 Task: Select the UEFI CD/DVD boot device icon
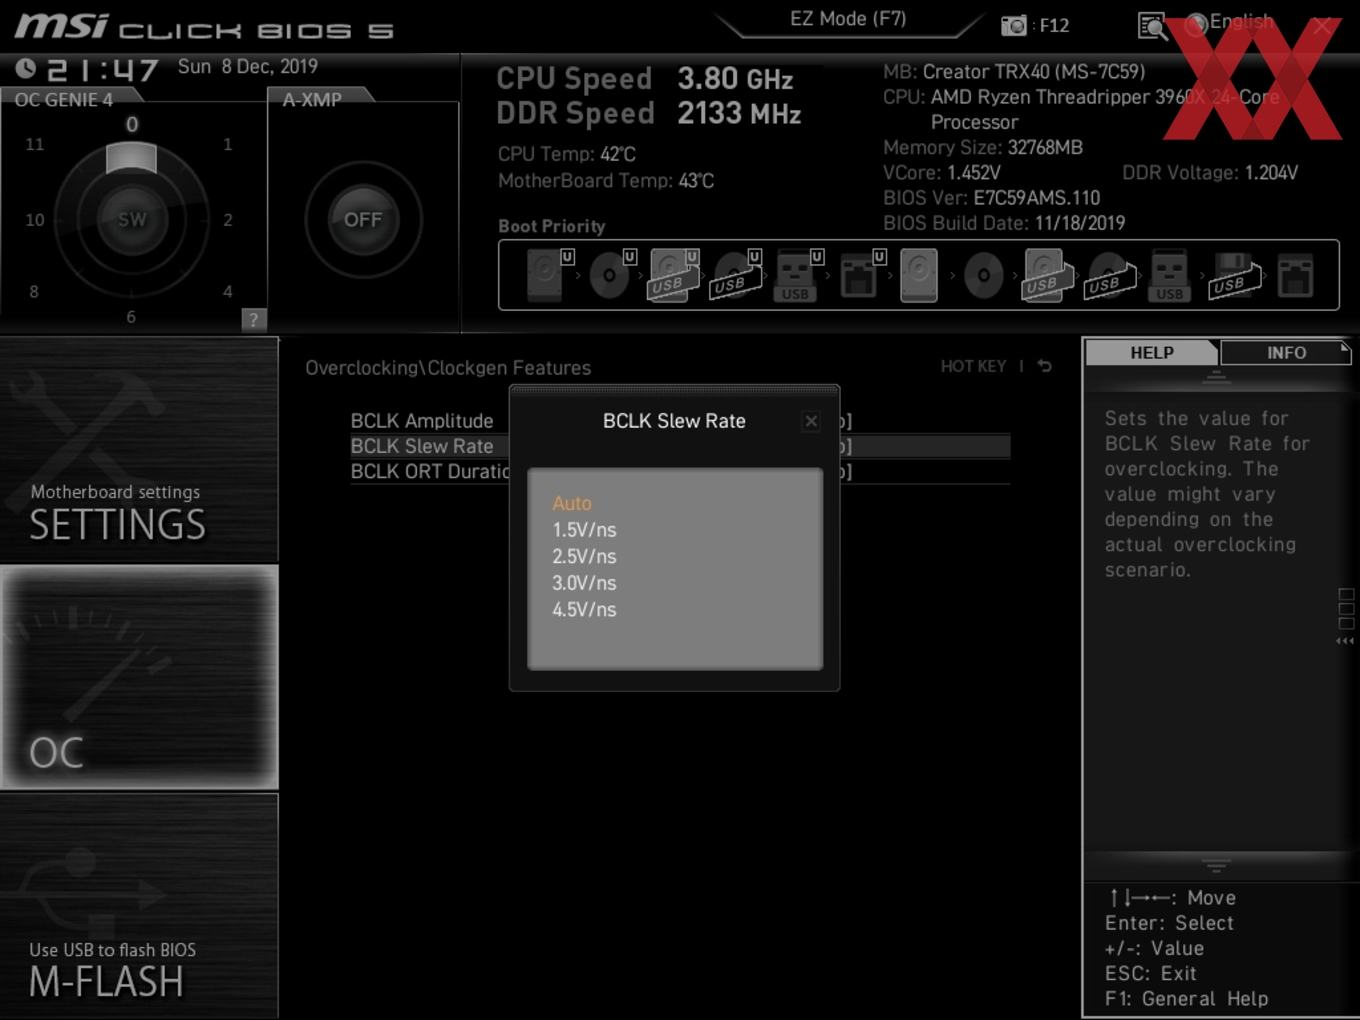pos(611,275)
